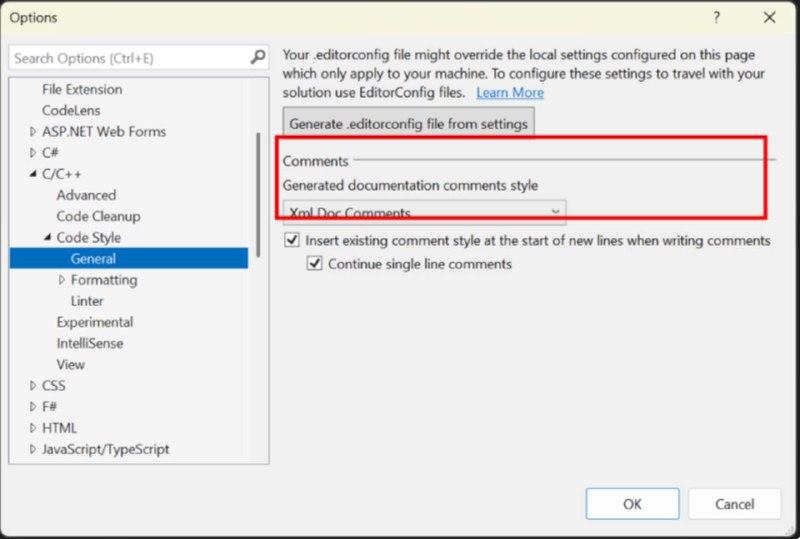
Task: Uncheck Continue single line comments
Action: tap(314, 263)
